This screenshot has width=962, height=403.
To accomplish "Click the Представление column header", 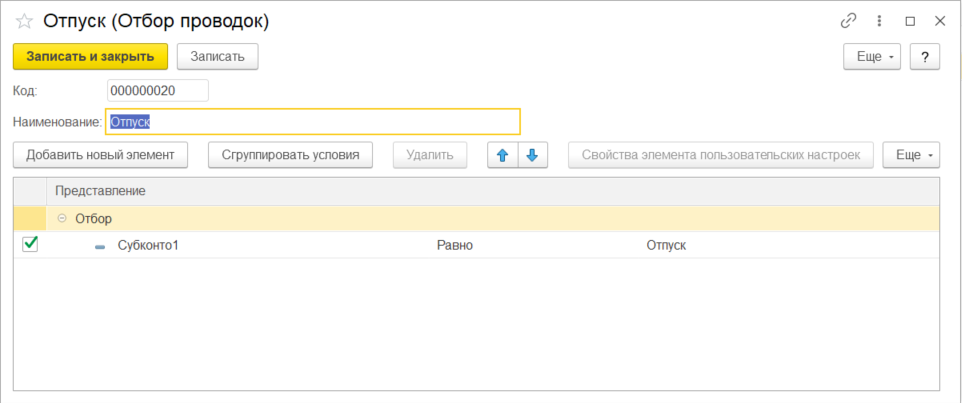I will point(100,190).
